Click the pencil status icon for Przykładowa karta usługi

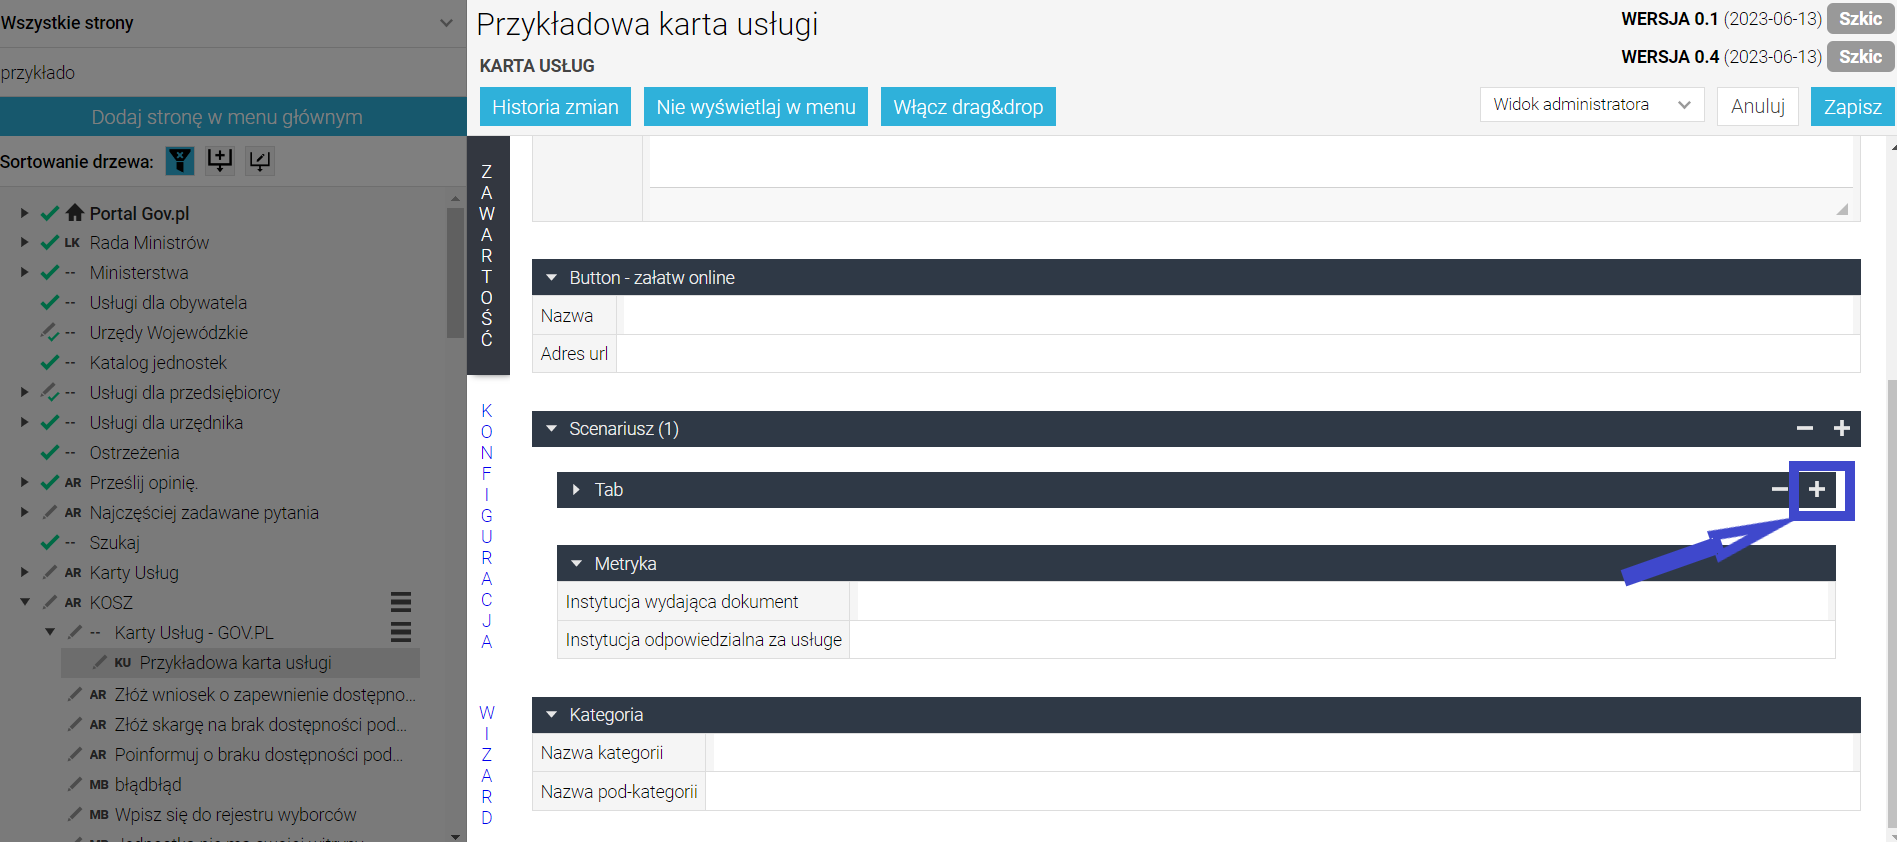100,662
